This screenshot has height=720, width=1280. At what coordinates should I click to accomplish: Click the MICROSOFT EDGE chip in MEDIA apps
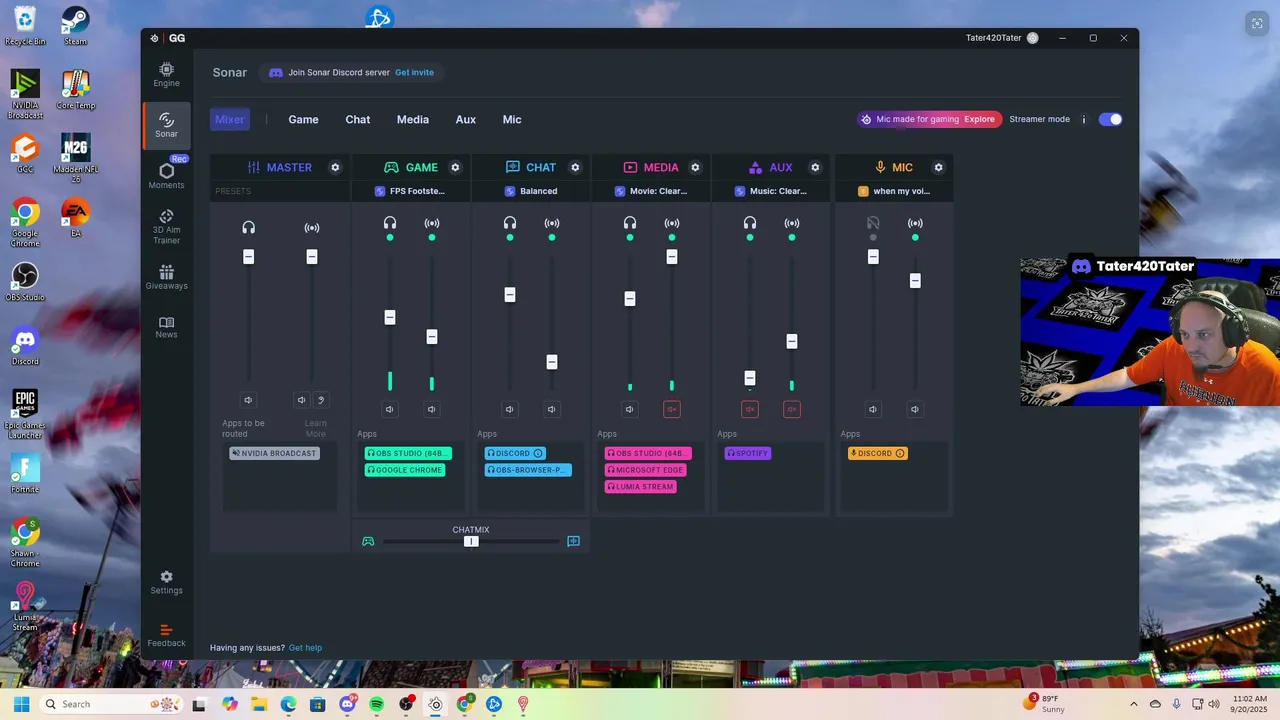[x=646, y=470]
